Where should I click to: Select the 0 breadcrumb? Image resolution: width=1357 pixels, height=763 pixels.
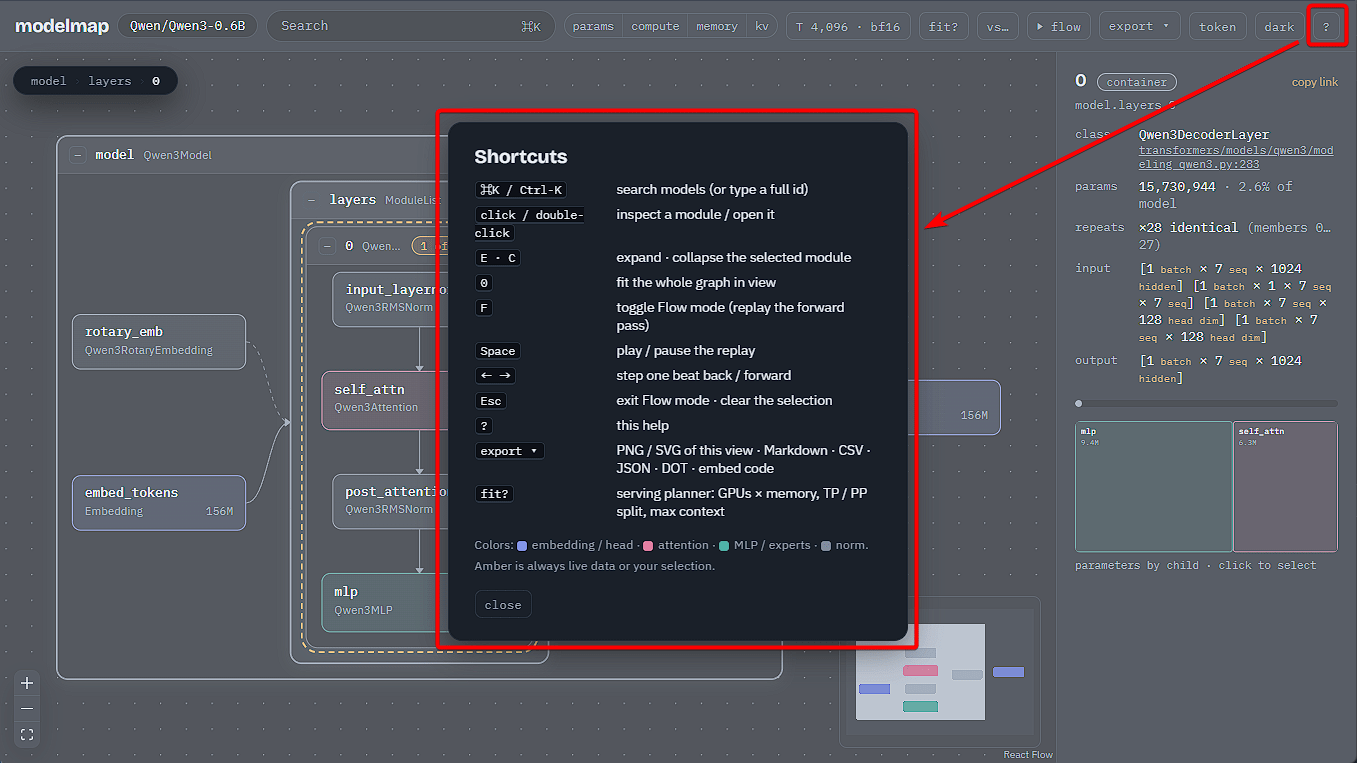156,81
